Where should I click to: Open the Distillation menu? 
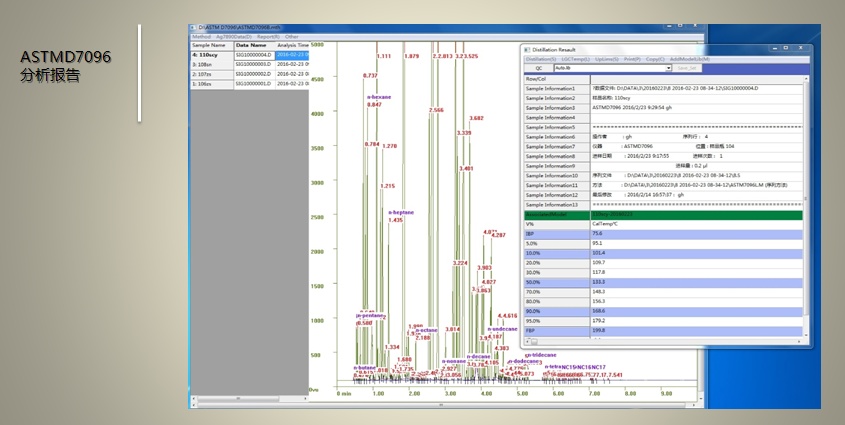541,59
